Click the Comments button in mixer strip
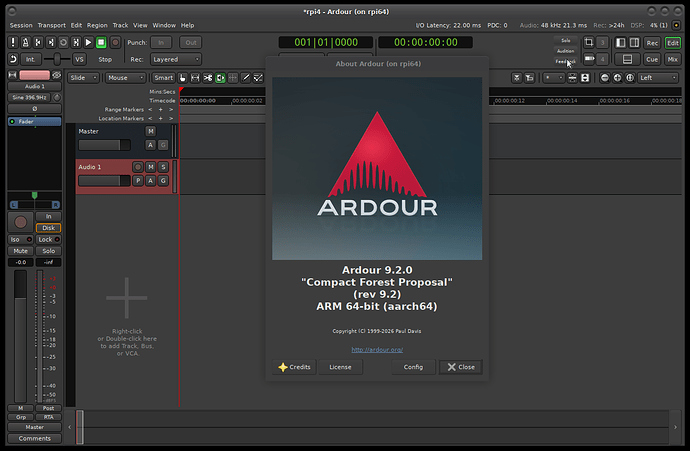This screenshot has width=690, height=451. pyautogui.click(x=34, y=438)
